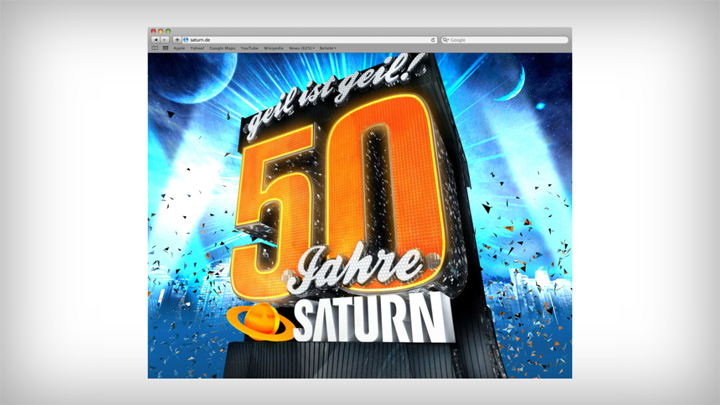This screenshot has height=405, width=720.
Task: Reload the page using the refresh icon
Action: tap(433, 40)
